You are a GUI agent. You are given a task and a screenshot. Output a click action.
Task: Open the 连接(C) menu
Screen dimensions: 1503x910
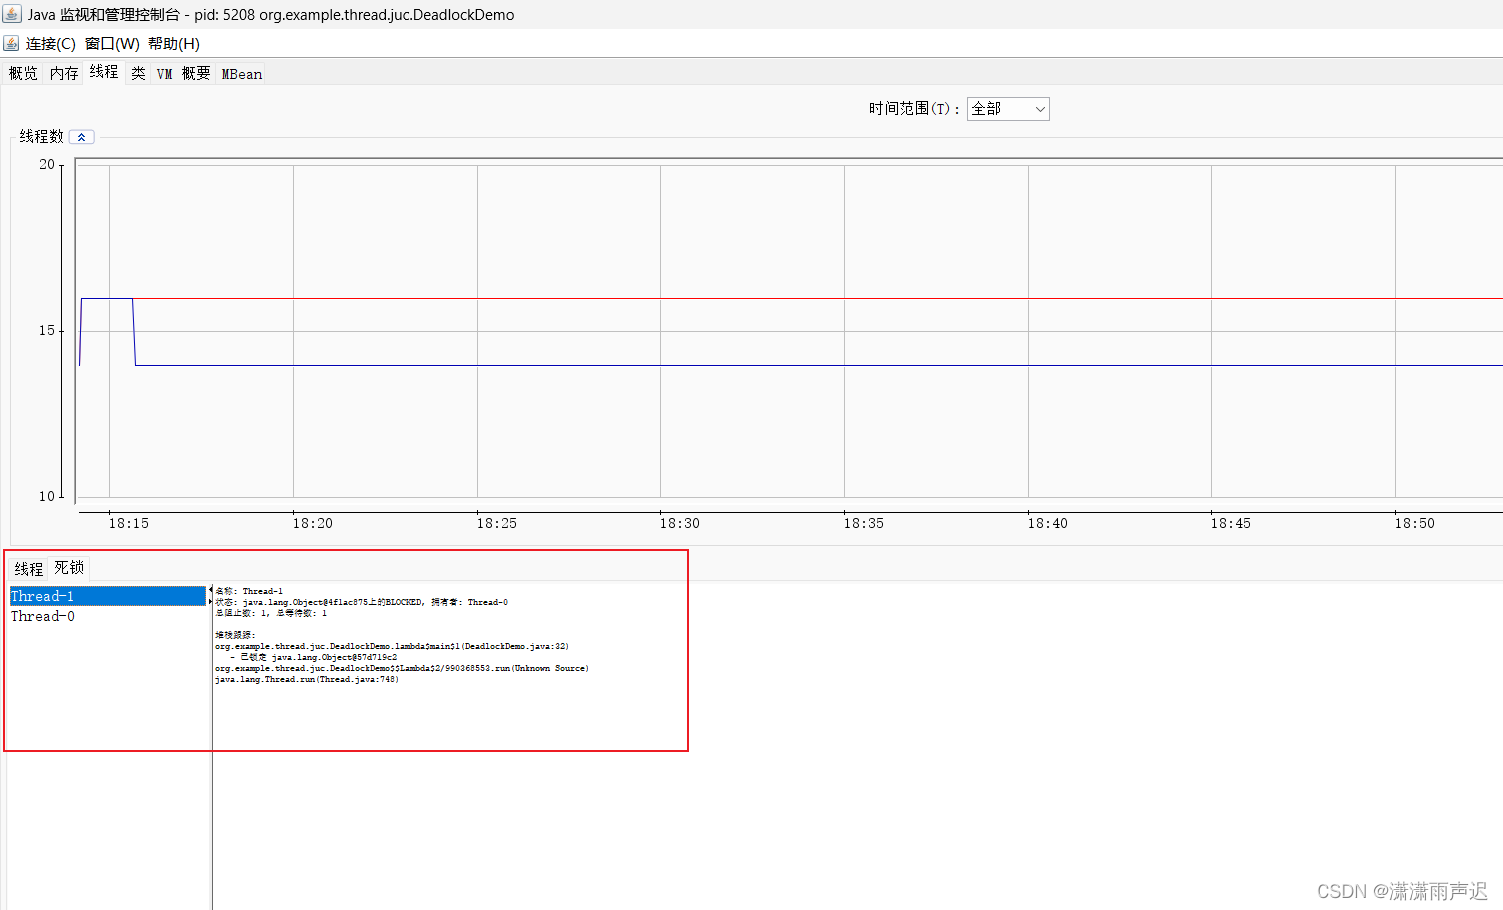point(50,44)
